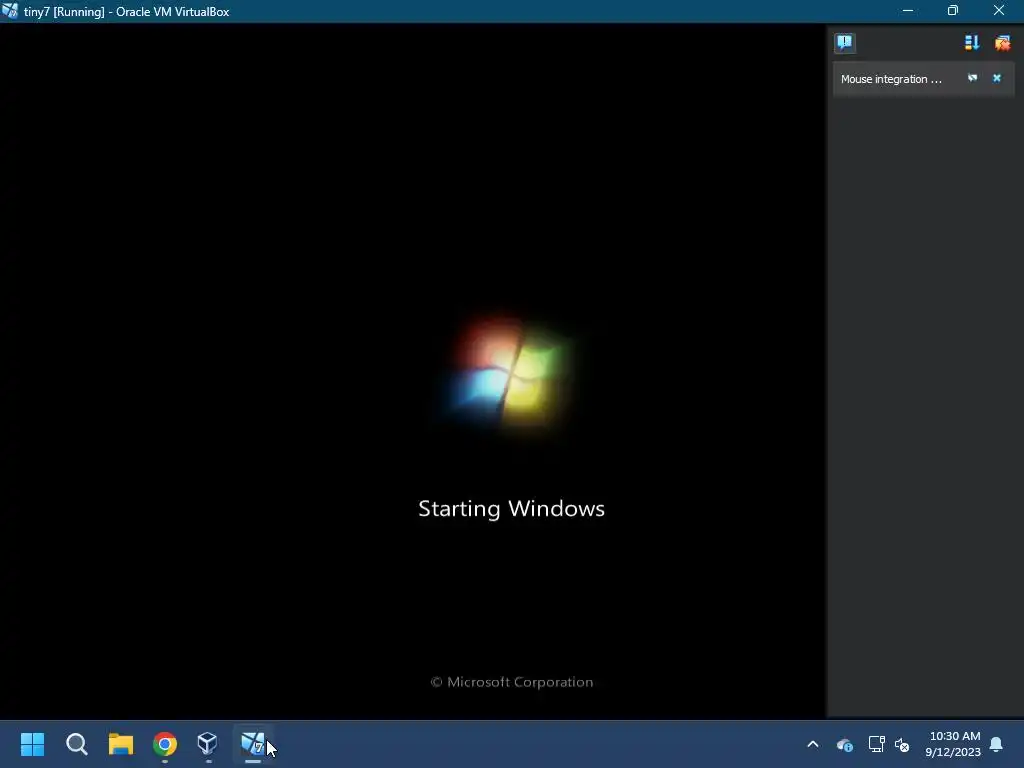Switch to VirtualBox Manager taskbar icon
The image size is (1024, 768).
pyautogui.click(x=208, y=743)
